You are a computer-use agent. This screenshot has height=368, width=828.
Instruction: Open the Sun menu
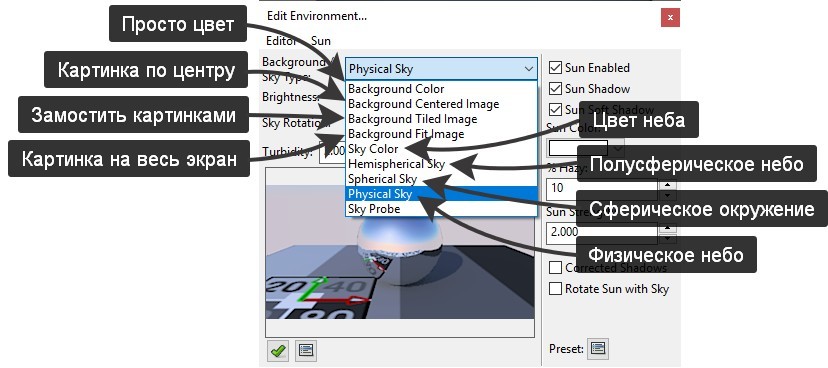(x=321, y=41)
